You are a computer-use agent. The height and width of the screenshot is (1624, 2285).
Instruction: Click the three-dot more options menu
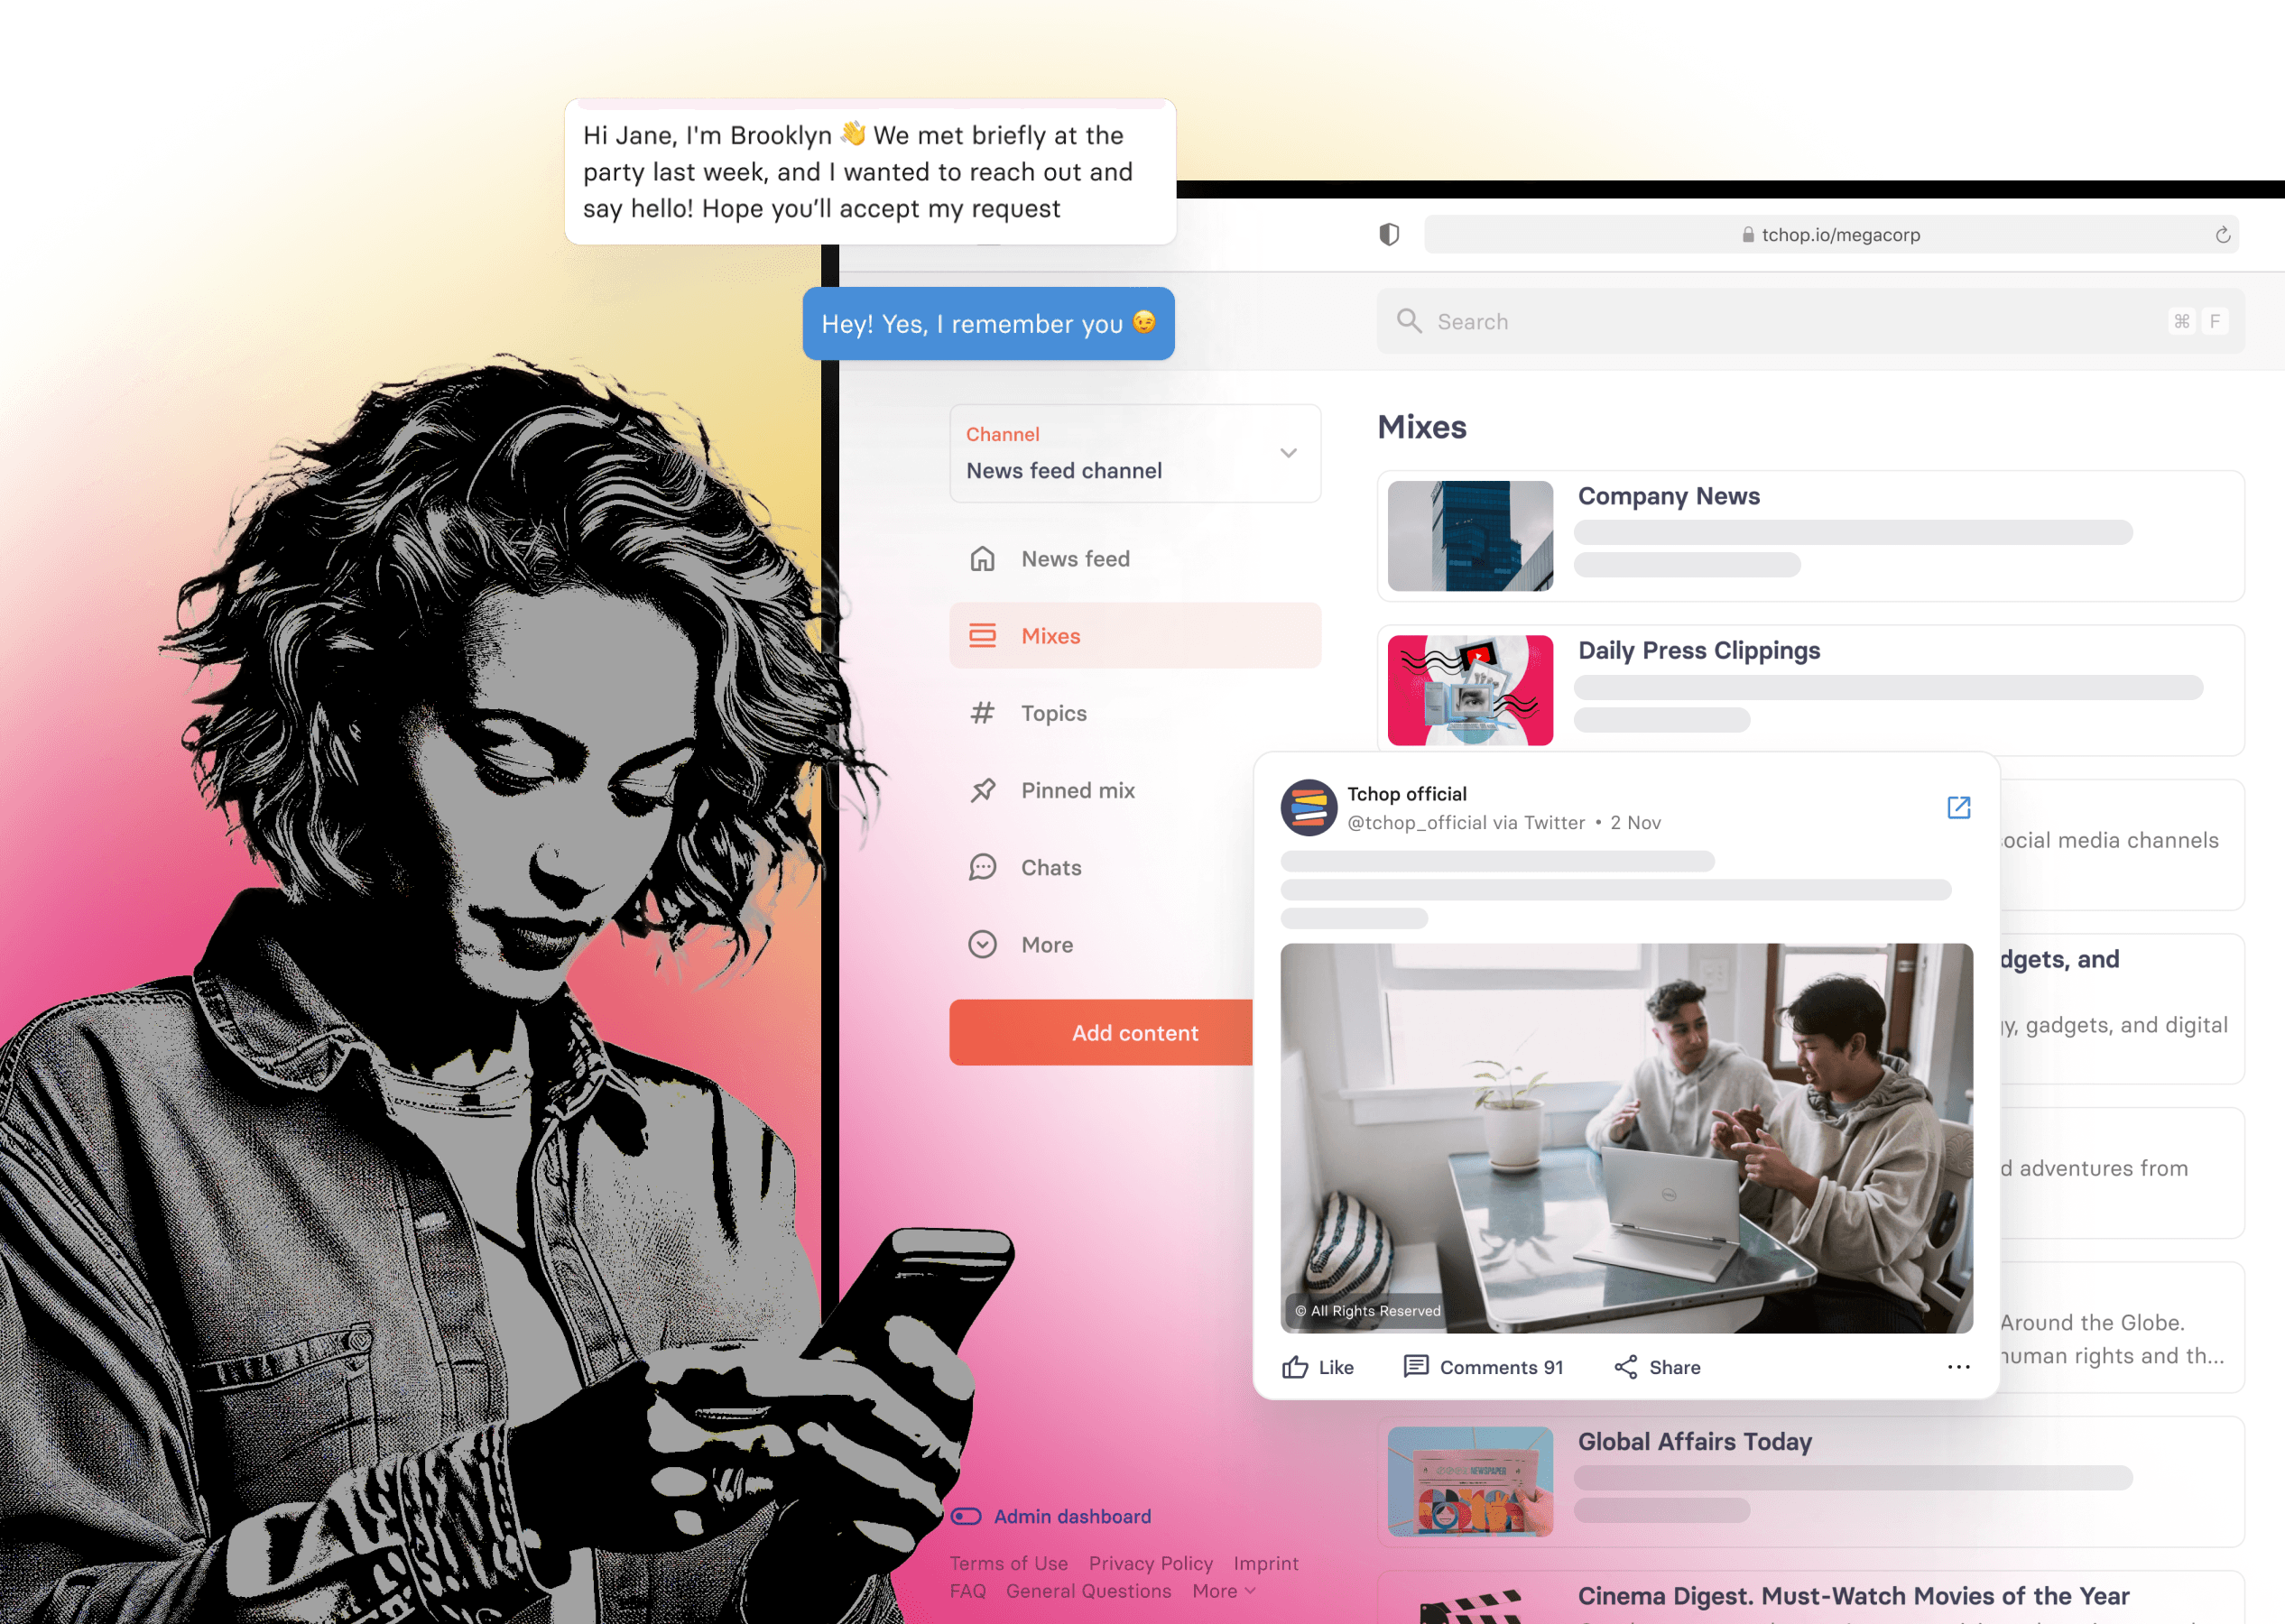(x=1958, y=1366)
